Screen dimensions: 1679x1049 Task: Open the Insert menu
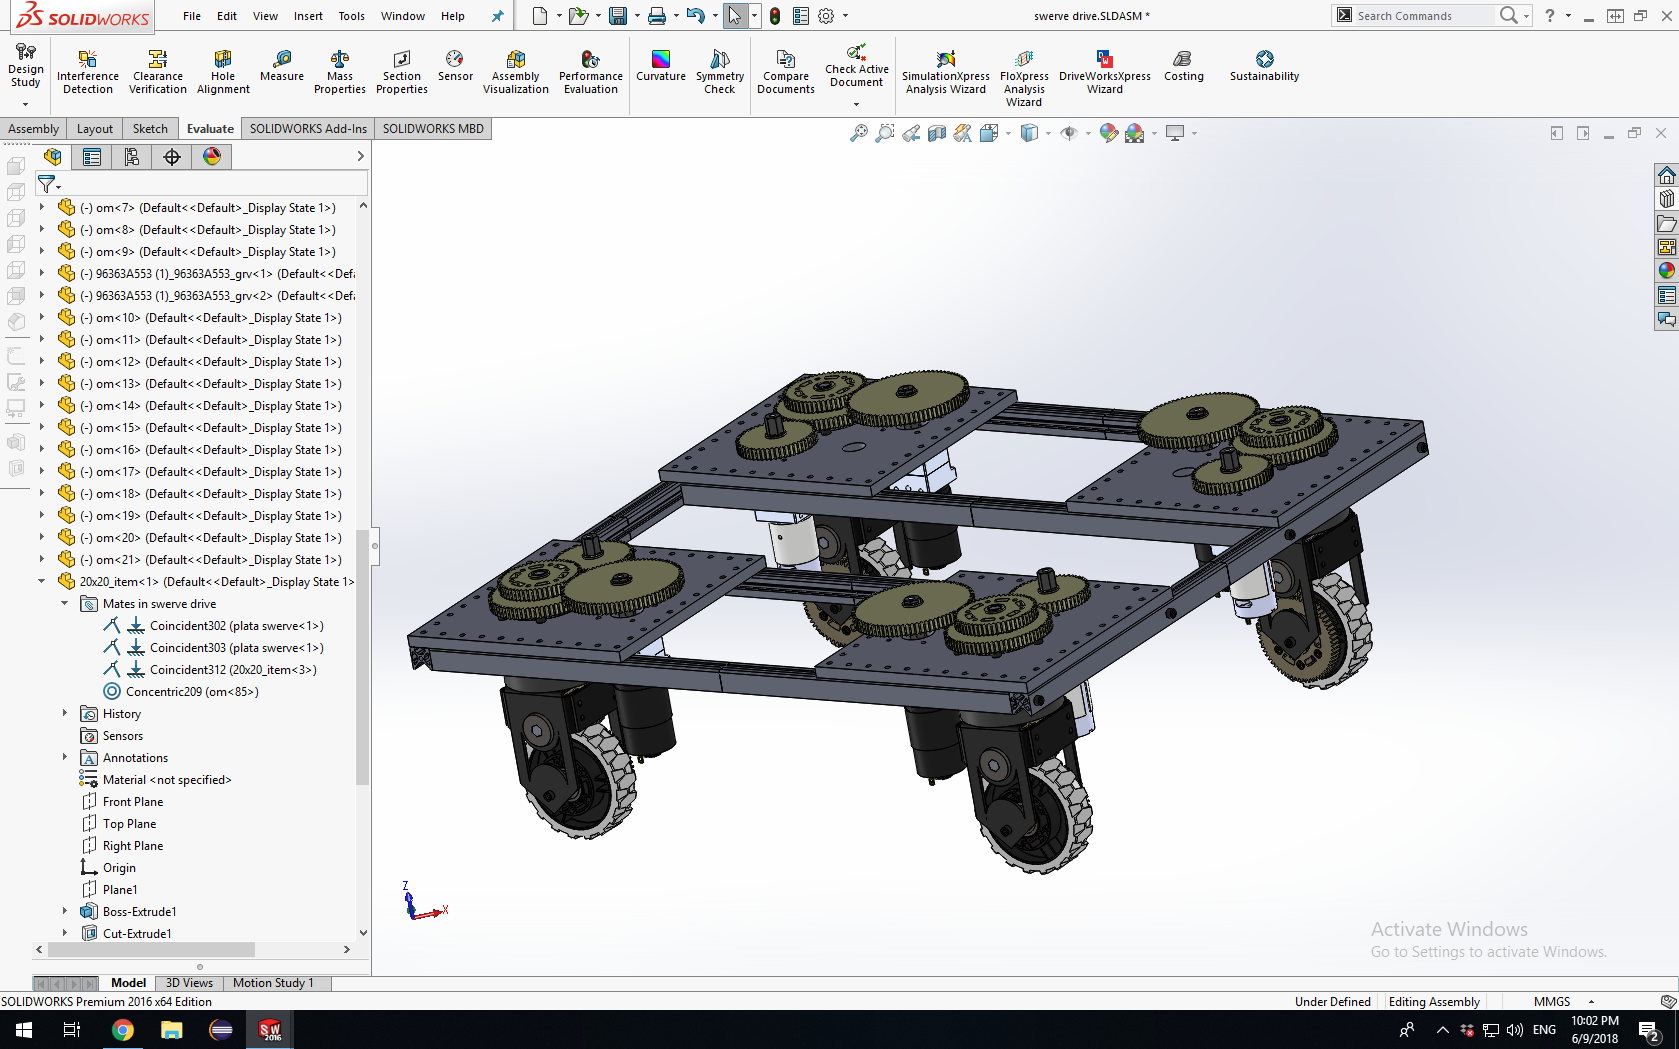308,16
